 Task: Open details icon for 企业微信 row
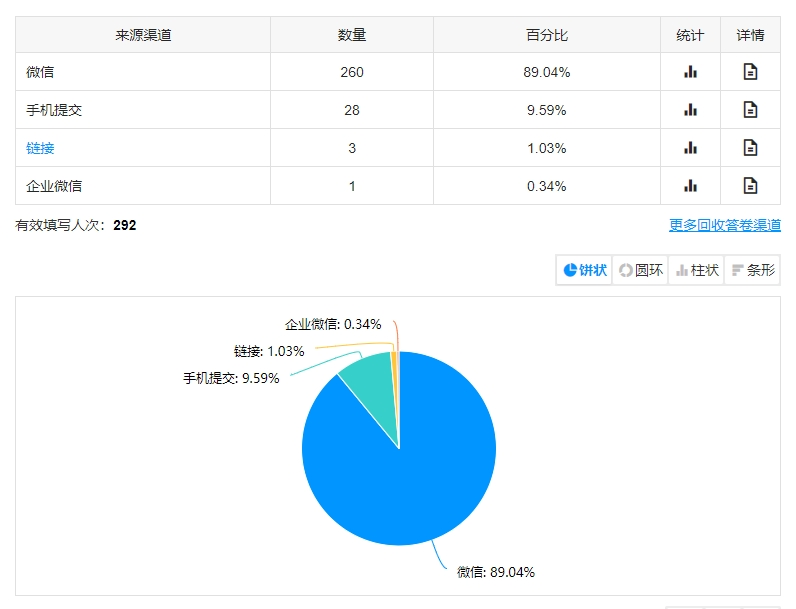750,186
